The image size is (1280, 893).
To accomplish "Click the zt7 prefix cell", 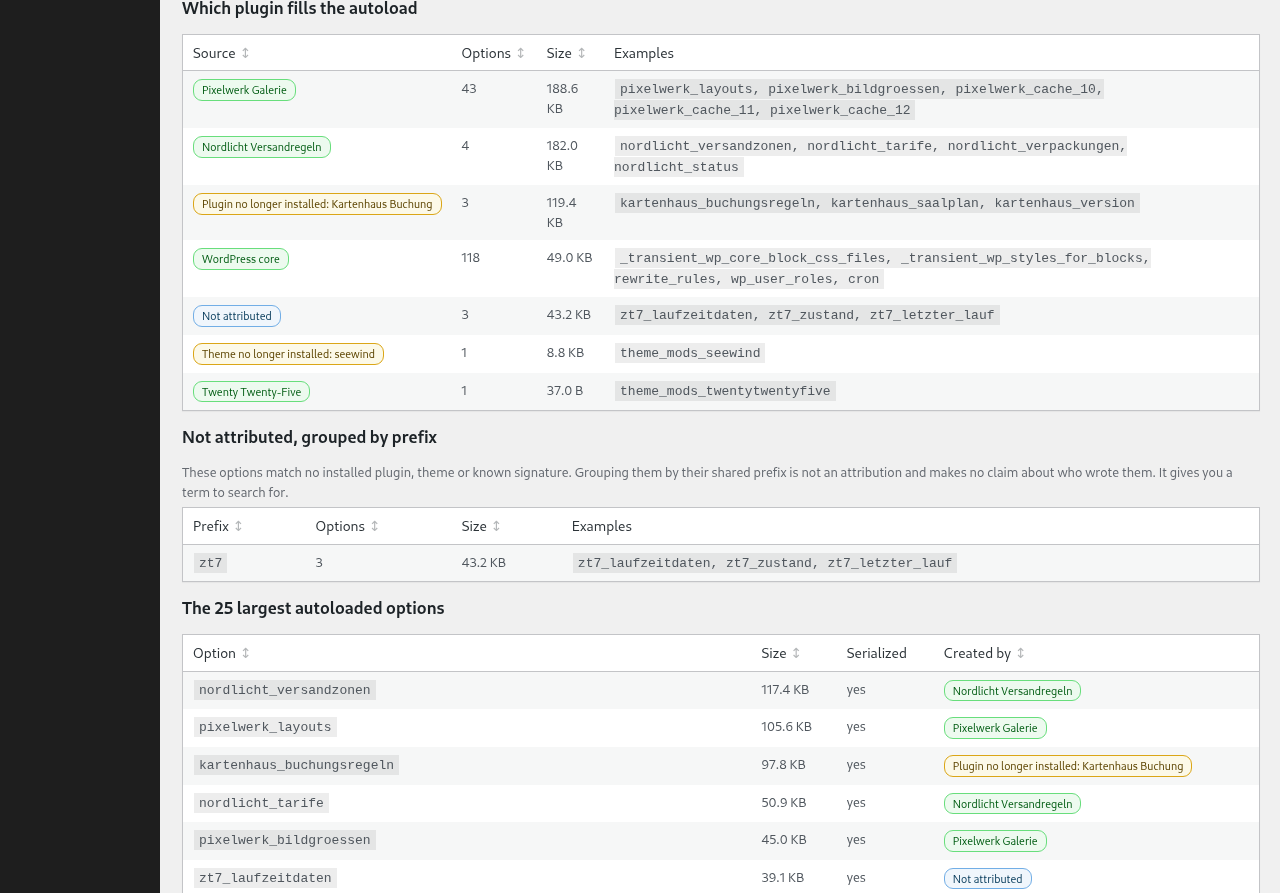I will point(211,563).
